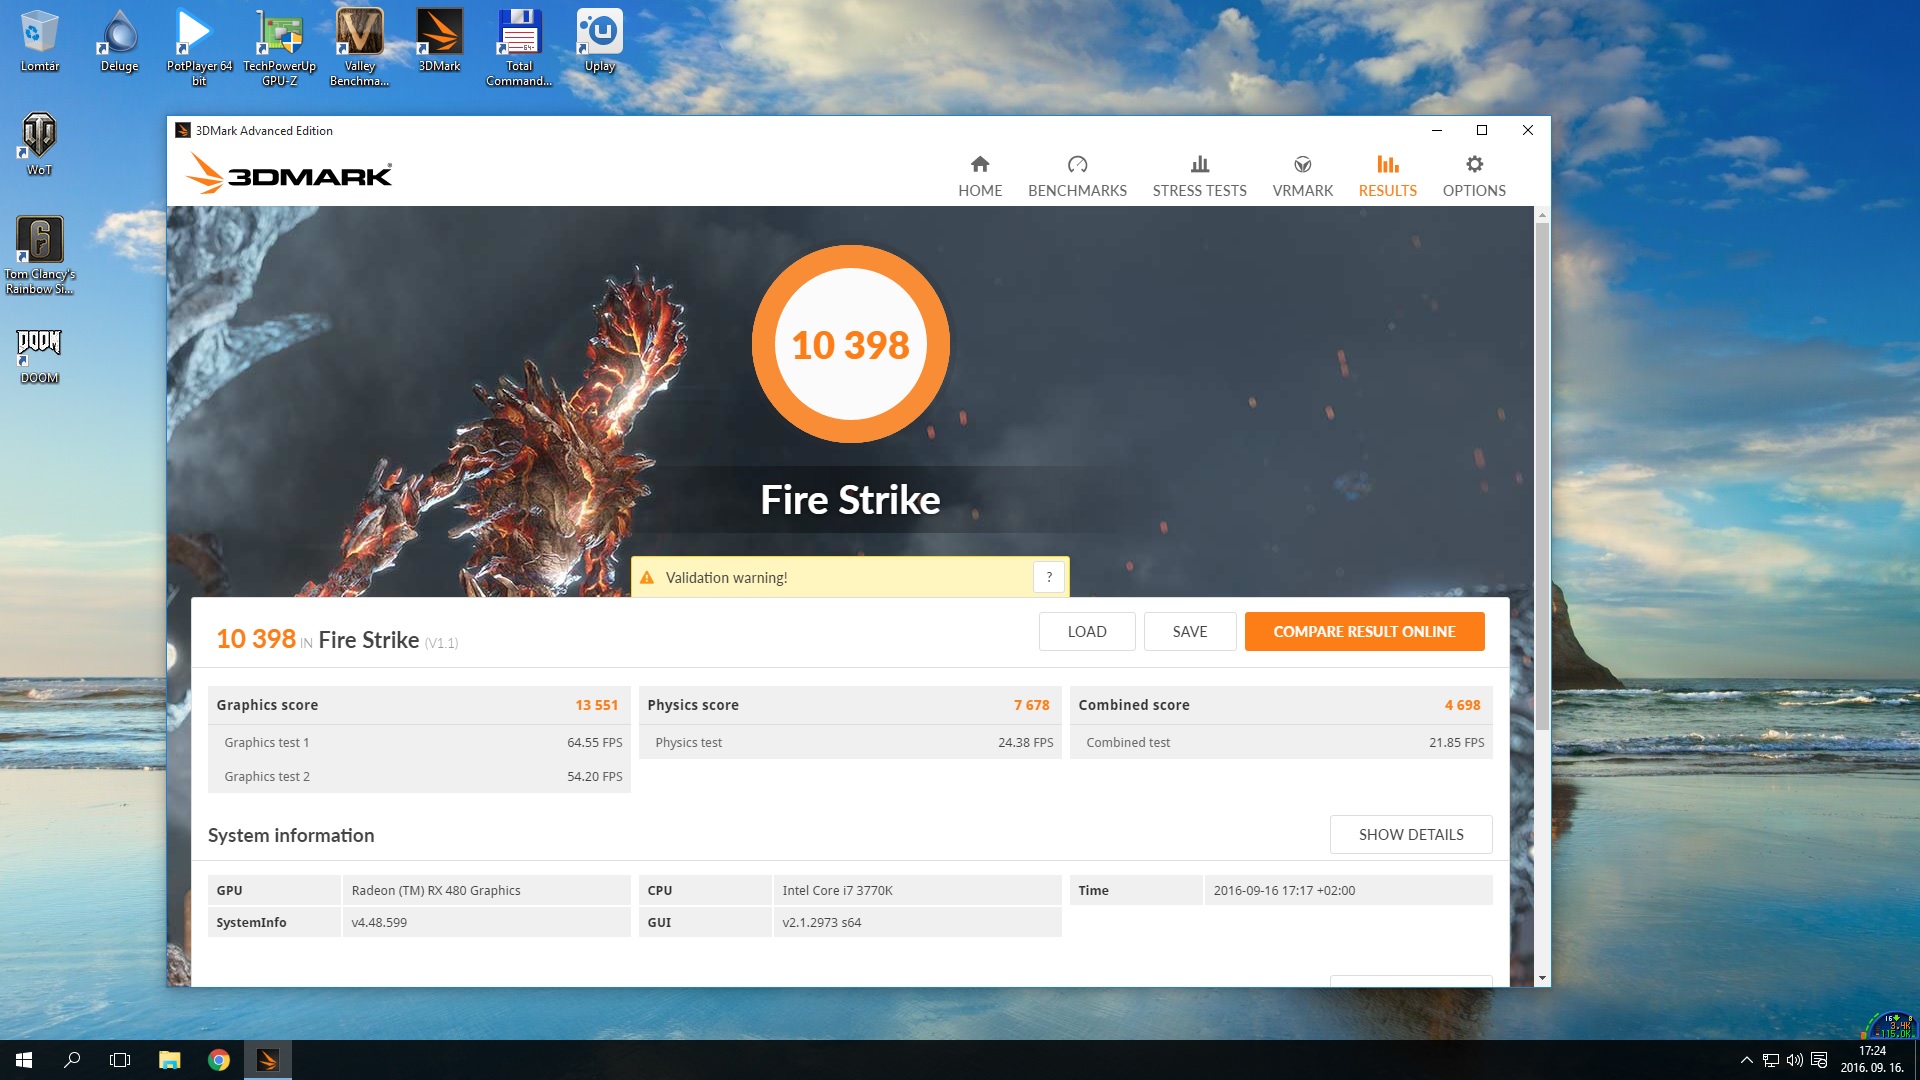Launch Chrome from the taskbar

[219, 1060]
